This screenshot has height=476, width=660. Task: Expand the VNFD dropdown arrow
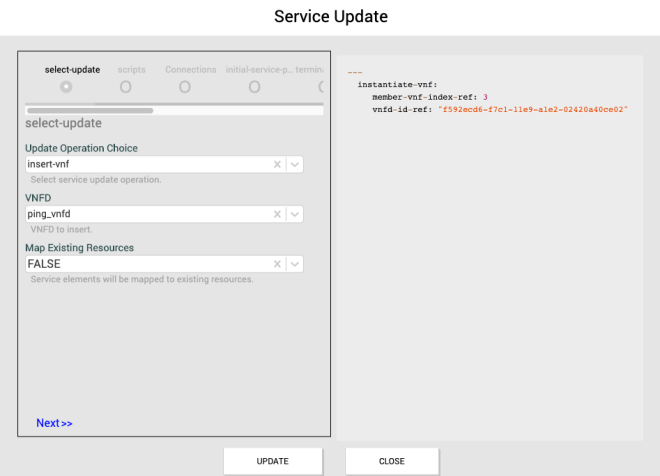pyautogui.click(x=295, y=214)
